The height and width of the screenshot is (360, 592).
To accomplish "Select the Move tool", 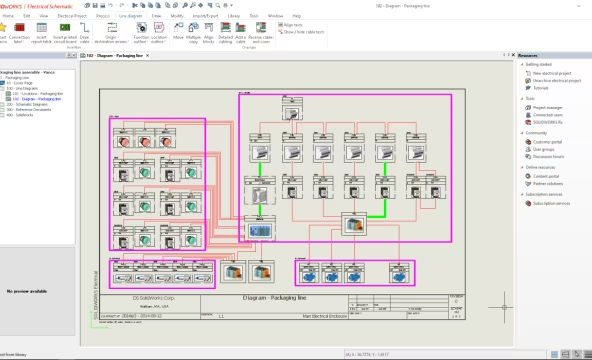I will coord(178,32).
